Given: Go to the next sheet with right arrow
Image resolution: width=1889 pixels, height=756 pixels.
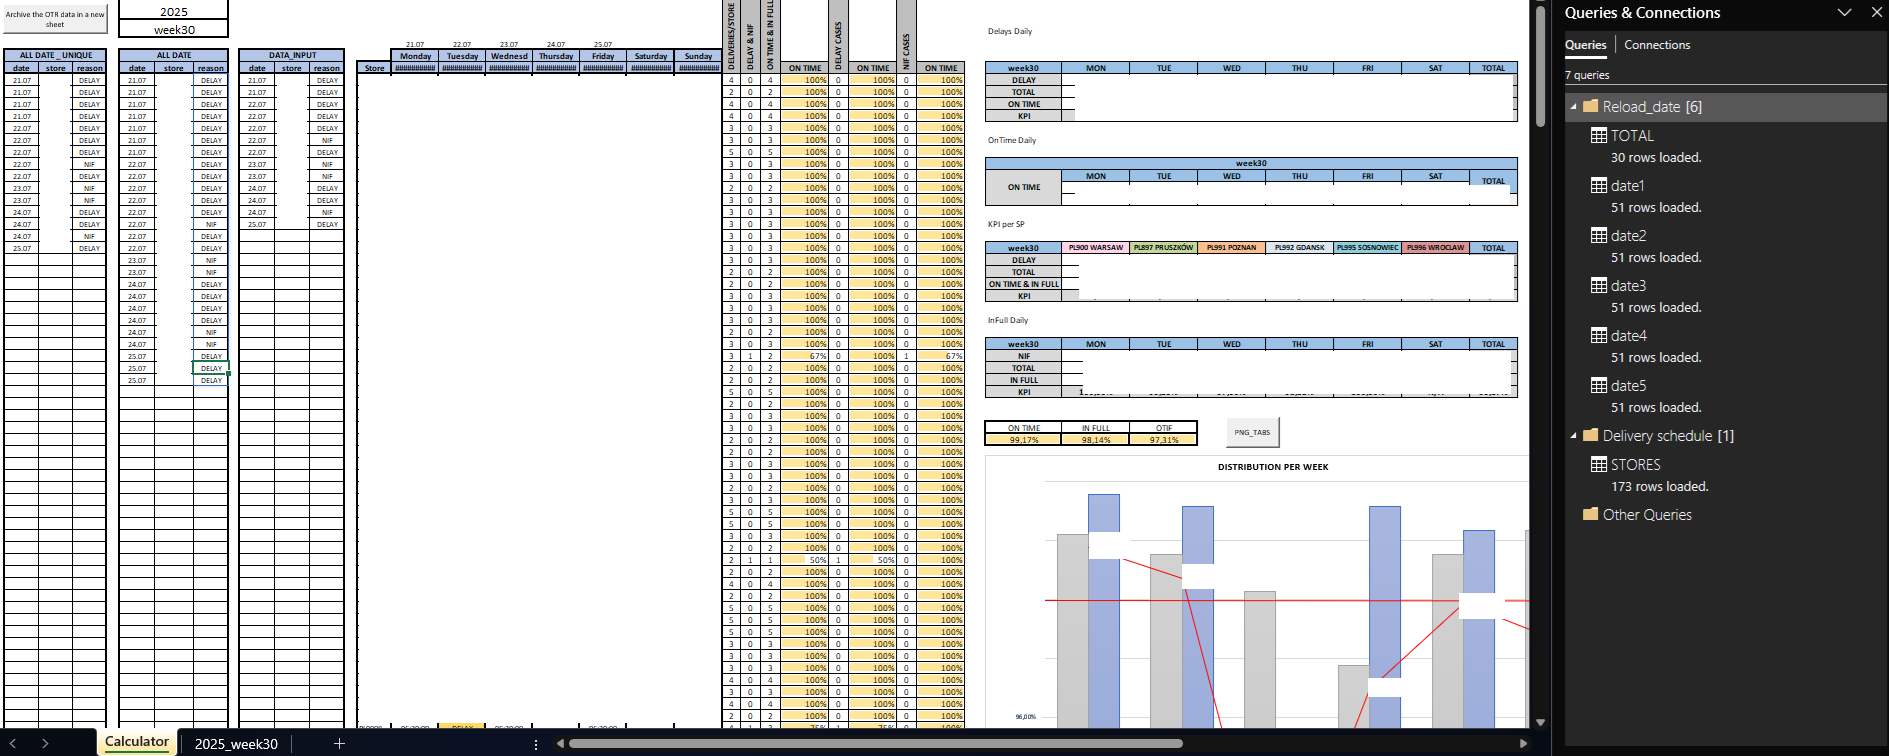Looking at the screenshot, I should click(x=45, y=743).
